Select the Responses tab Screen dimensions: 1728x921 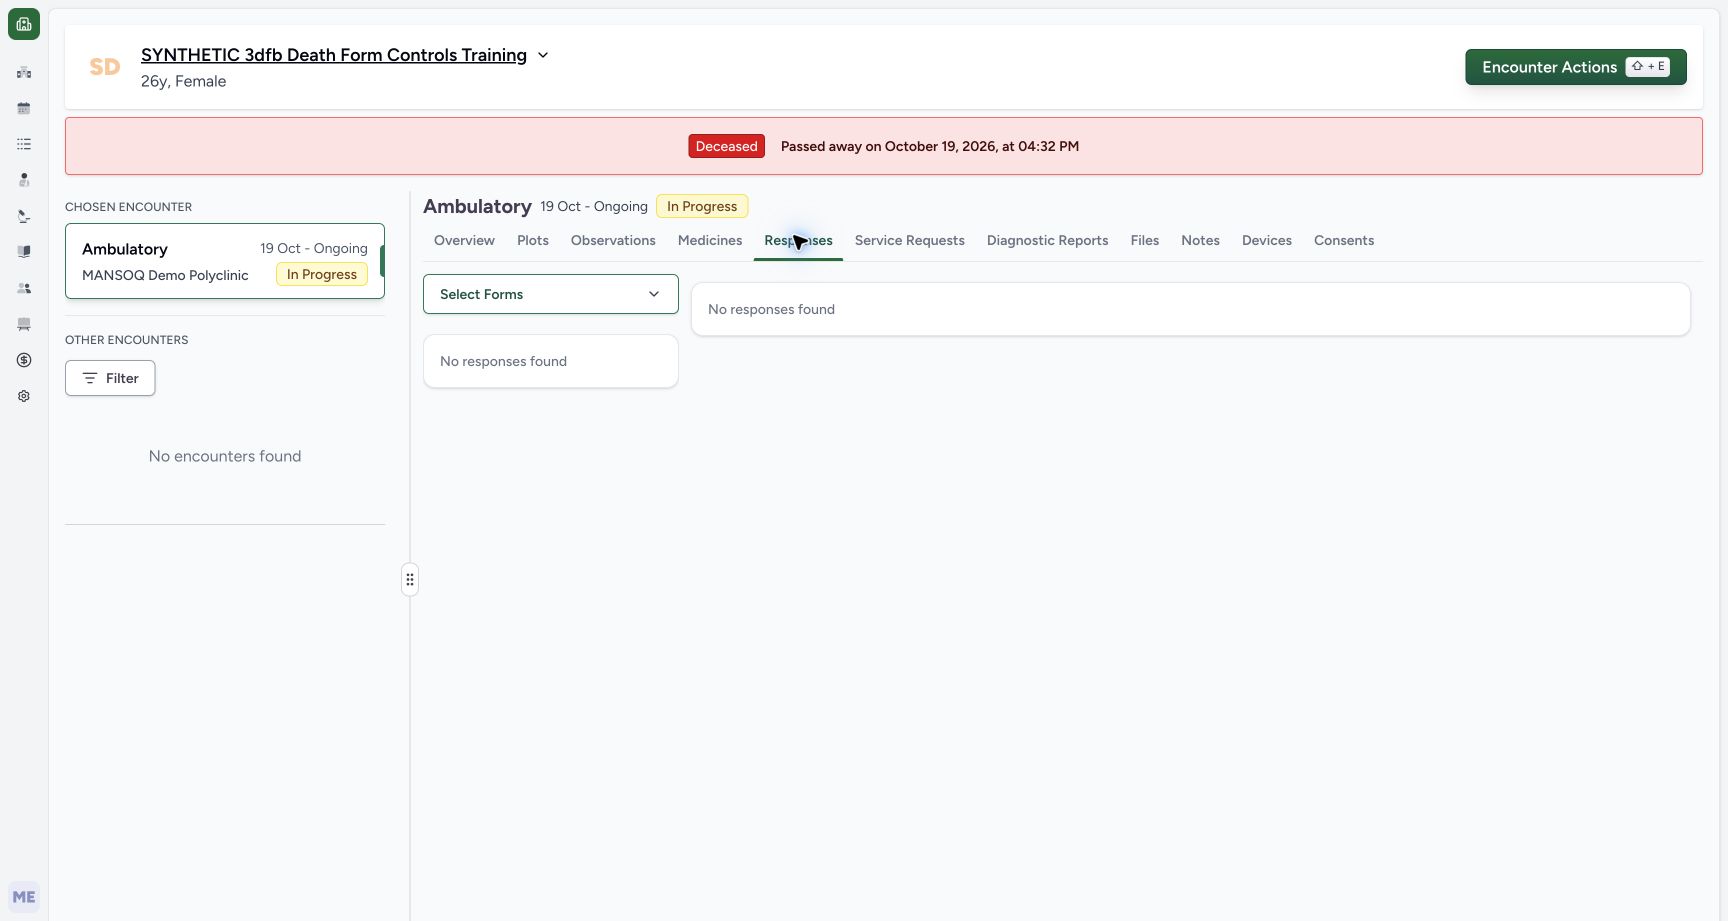pyautogui.click(x=798, y=240)
